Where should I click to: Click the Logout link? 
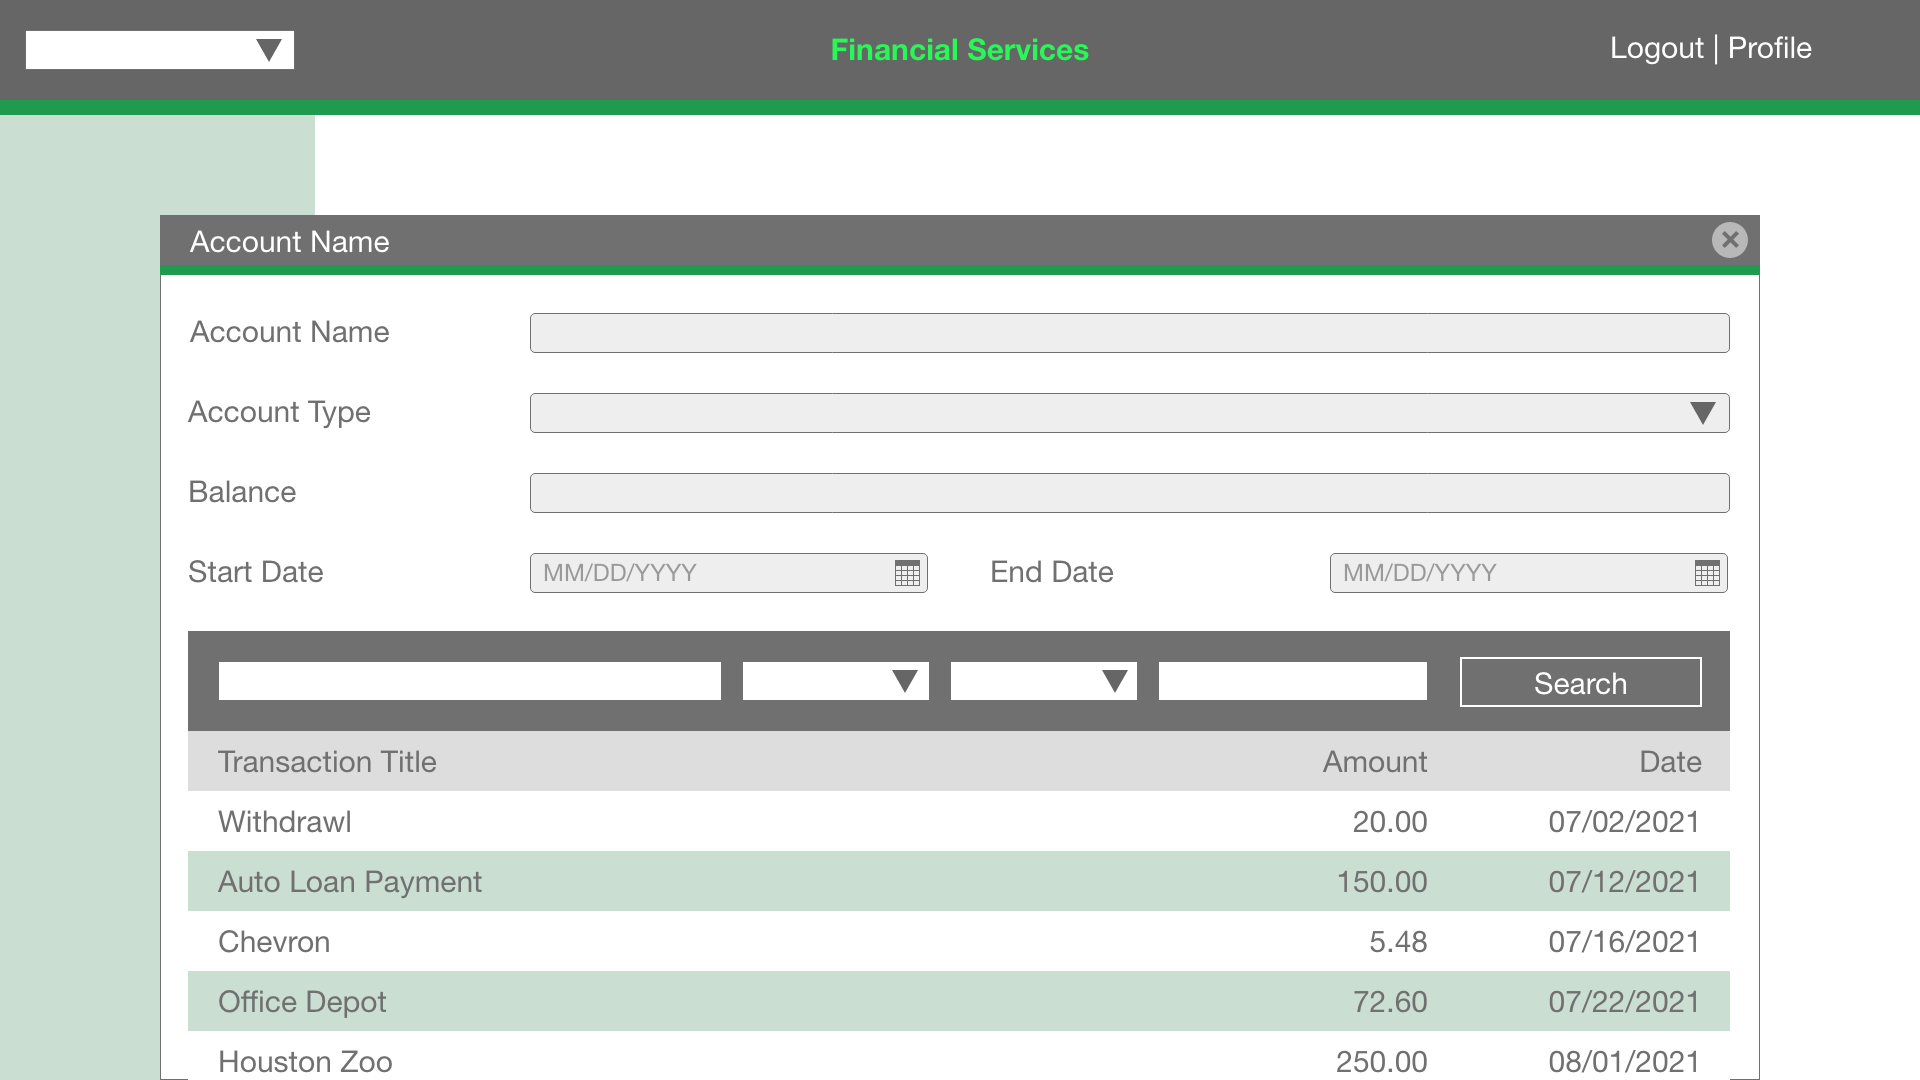point(1656,48)
